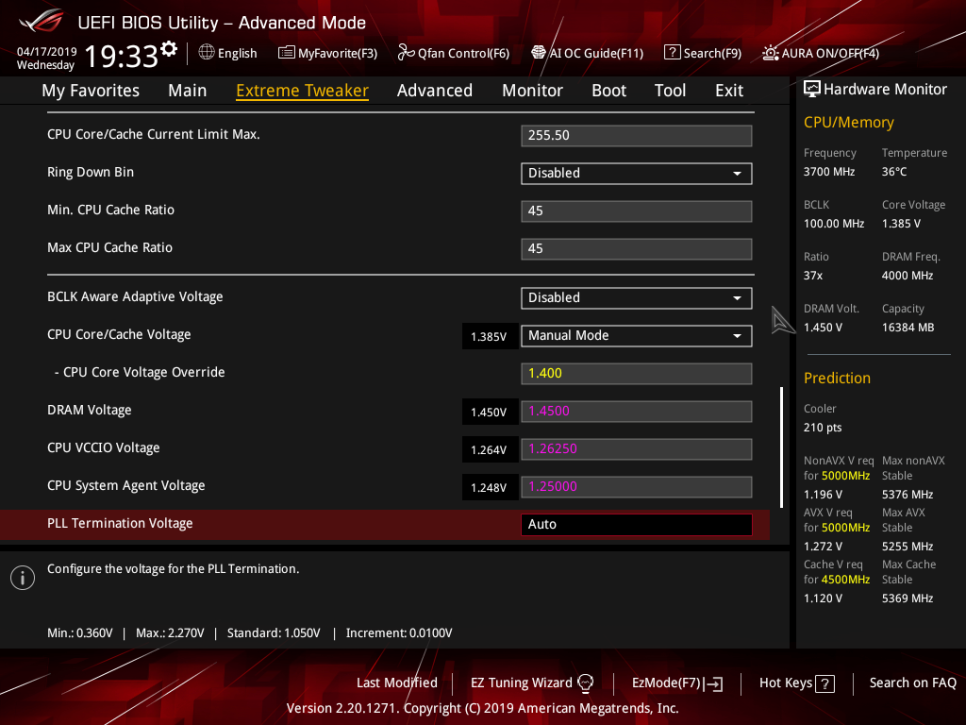
Task: Switch to the Boot menu
Action: 608,90
